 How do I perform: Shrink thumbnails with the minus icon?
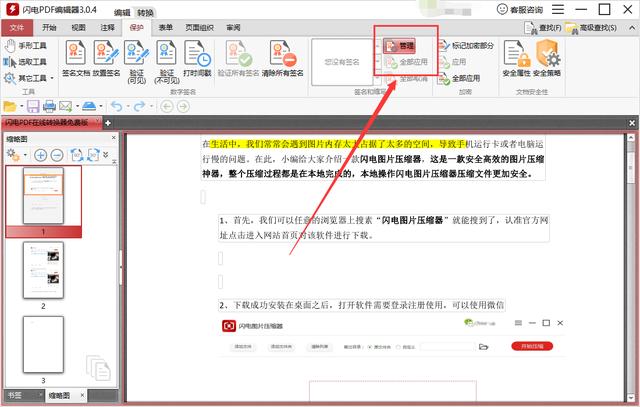point(57,155)
